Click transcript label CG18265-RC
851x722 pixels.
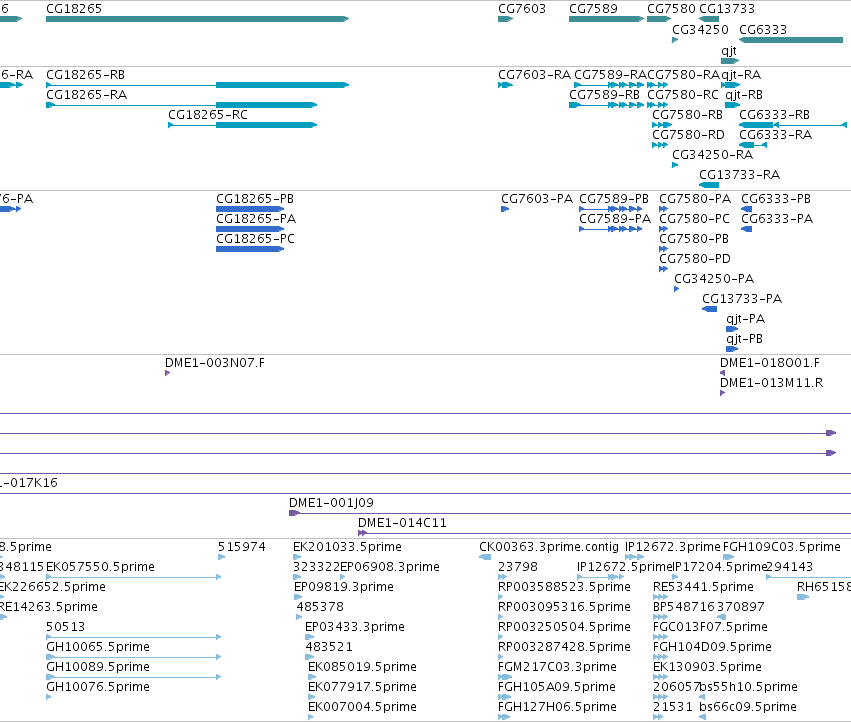point(208,115)
